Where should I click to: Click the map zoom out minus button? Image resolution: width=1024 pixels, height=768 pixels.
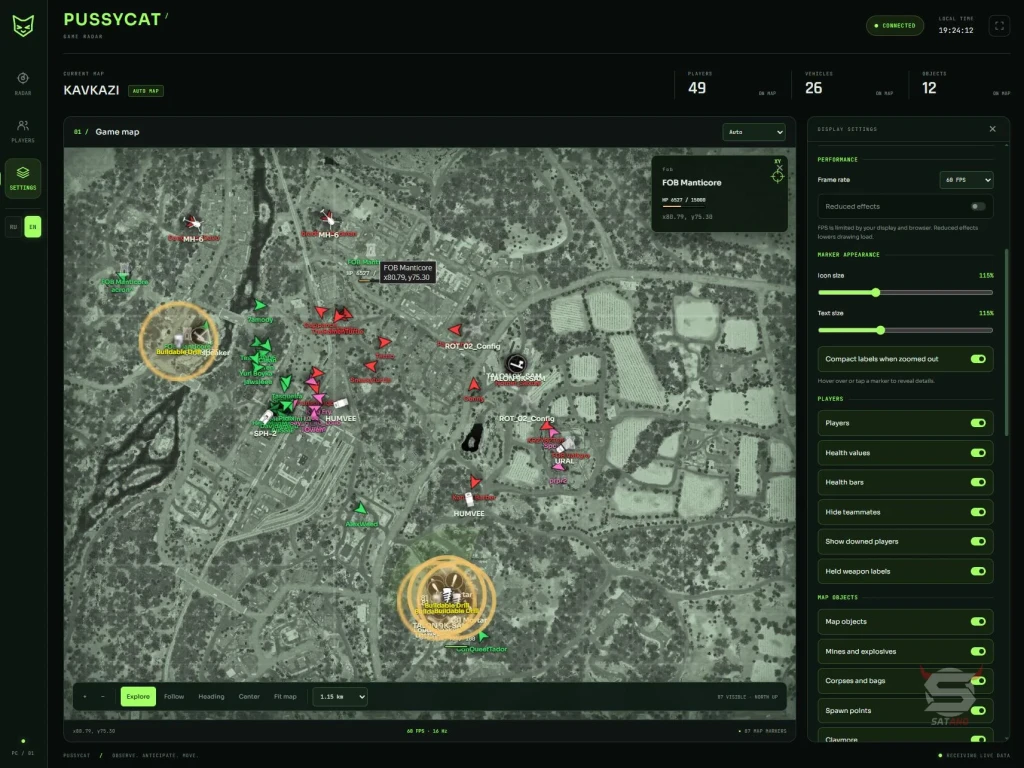tap(103, 697)
